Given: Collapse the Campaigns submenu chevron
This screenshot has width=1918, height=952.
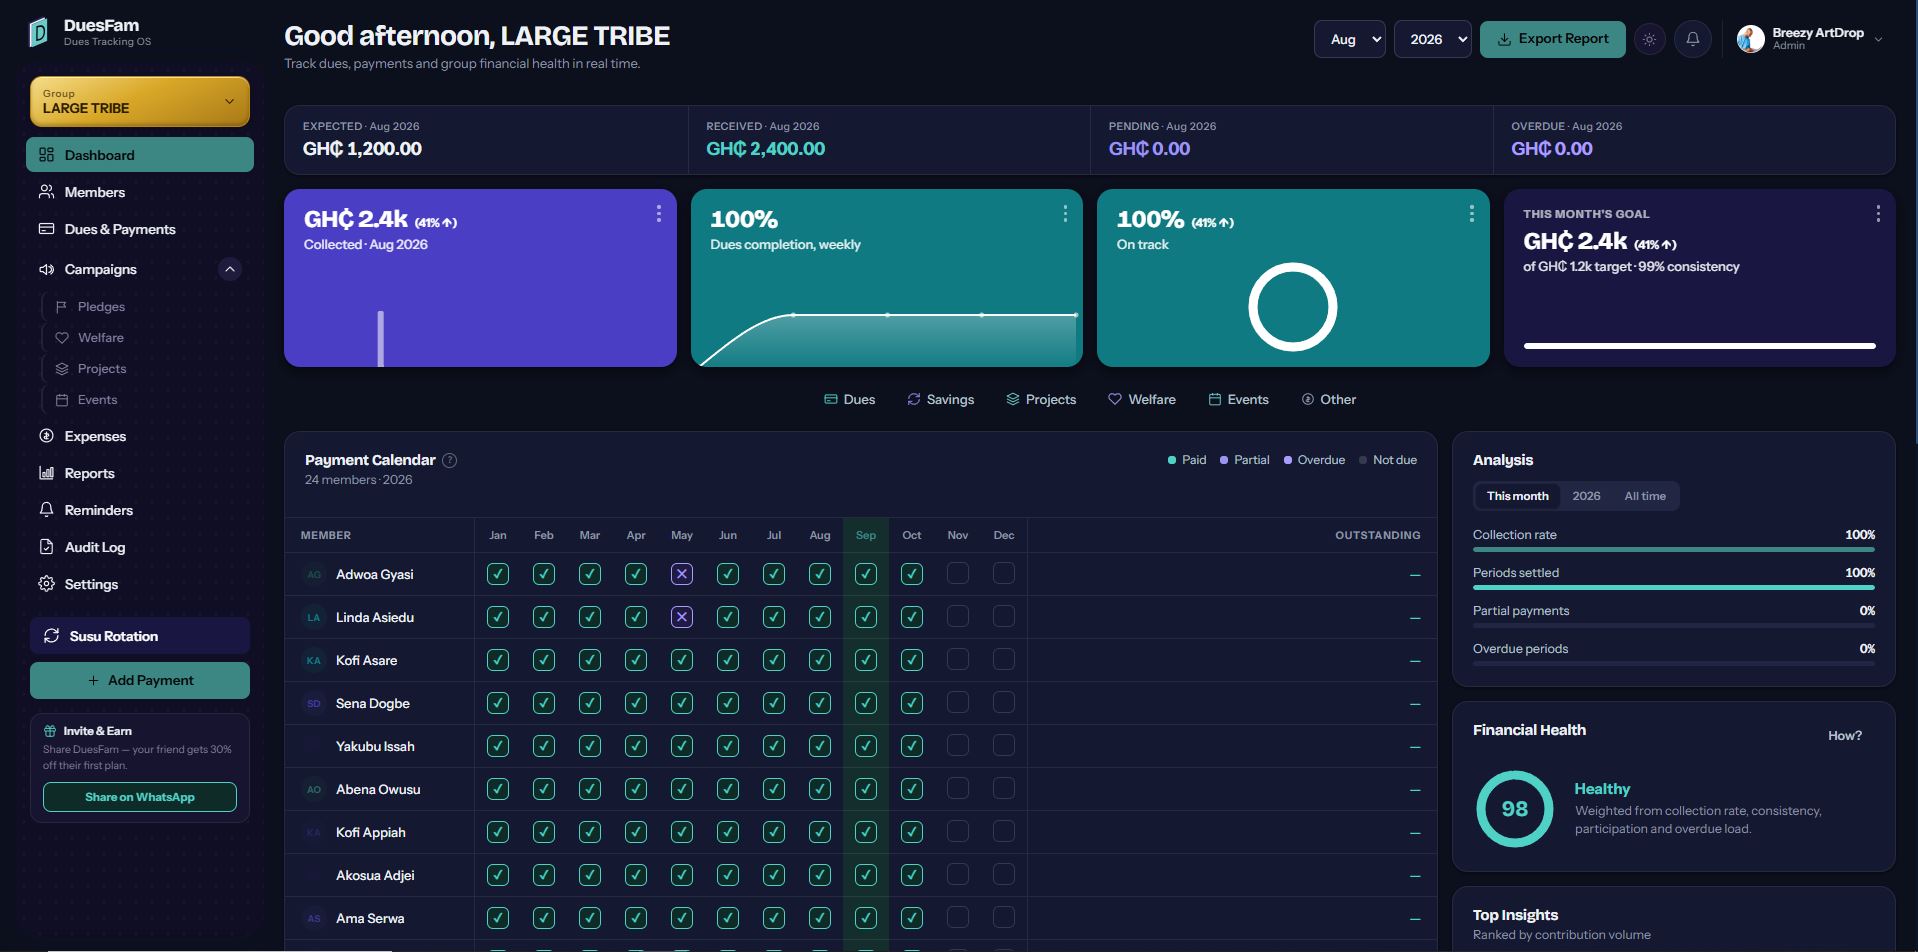Looking at the screenshot, I should coord(230,269).
